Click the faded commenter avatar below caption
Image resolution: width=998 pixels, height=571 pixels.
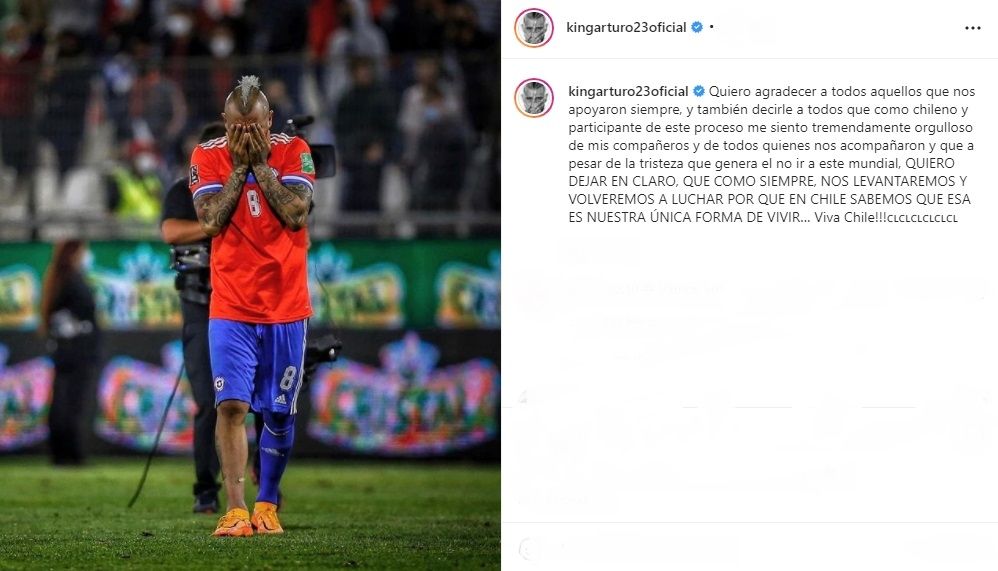533,294
